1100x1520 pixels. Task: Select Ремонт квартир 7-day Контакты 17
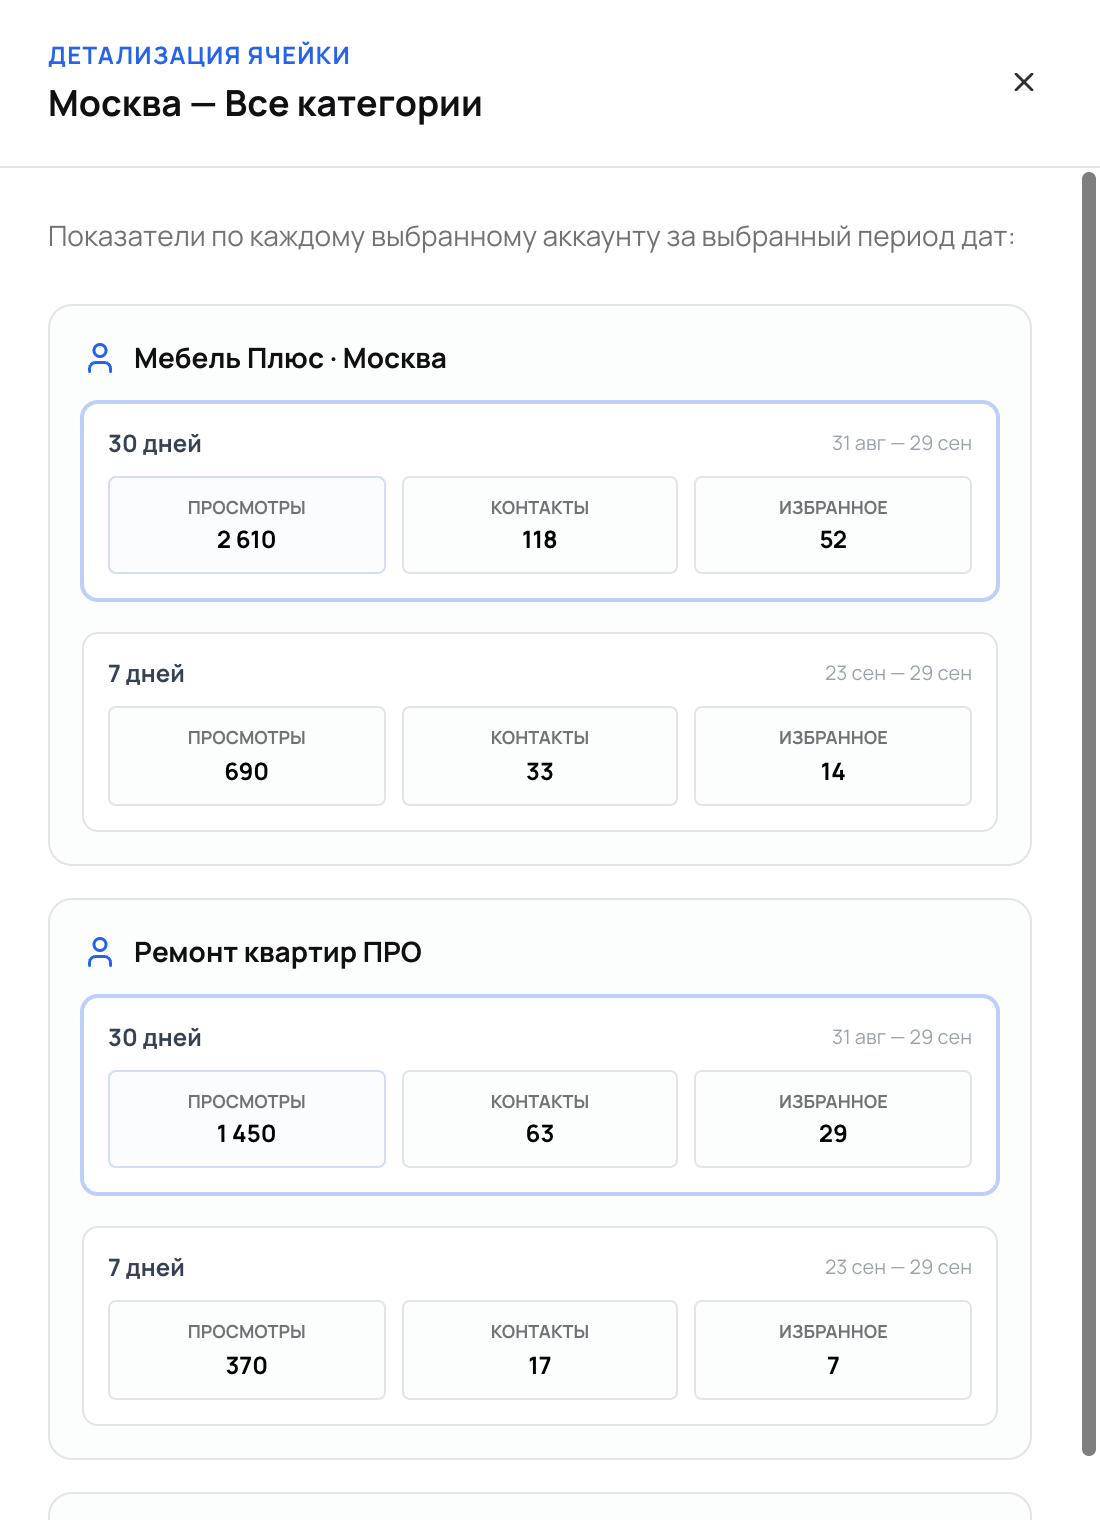pos(540,1350)
